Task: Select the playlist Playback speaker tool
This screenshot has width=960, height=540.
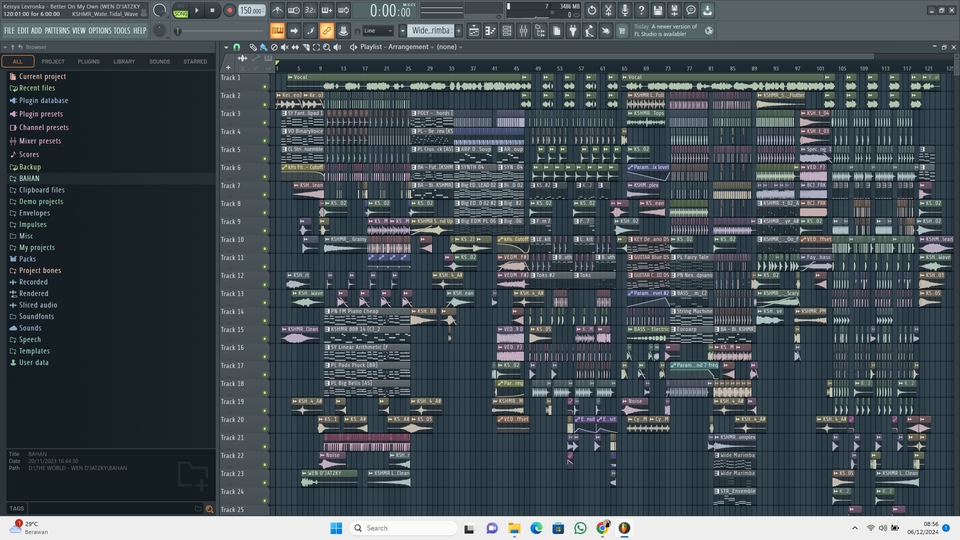Action: (x=337, y=47)
